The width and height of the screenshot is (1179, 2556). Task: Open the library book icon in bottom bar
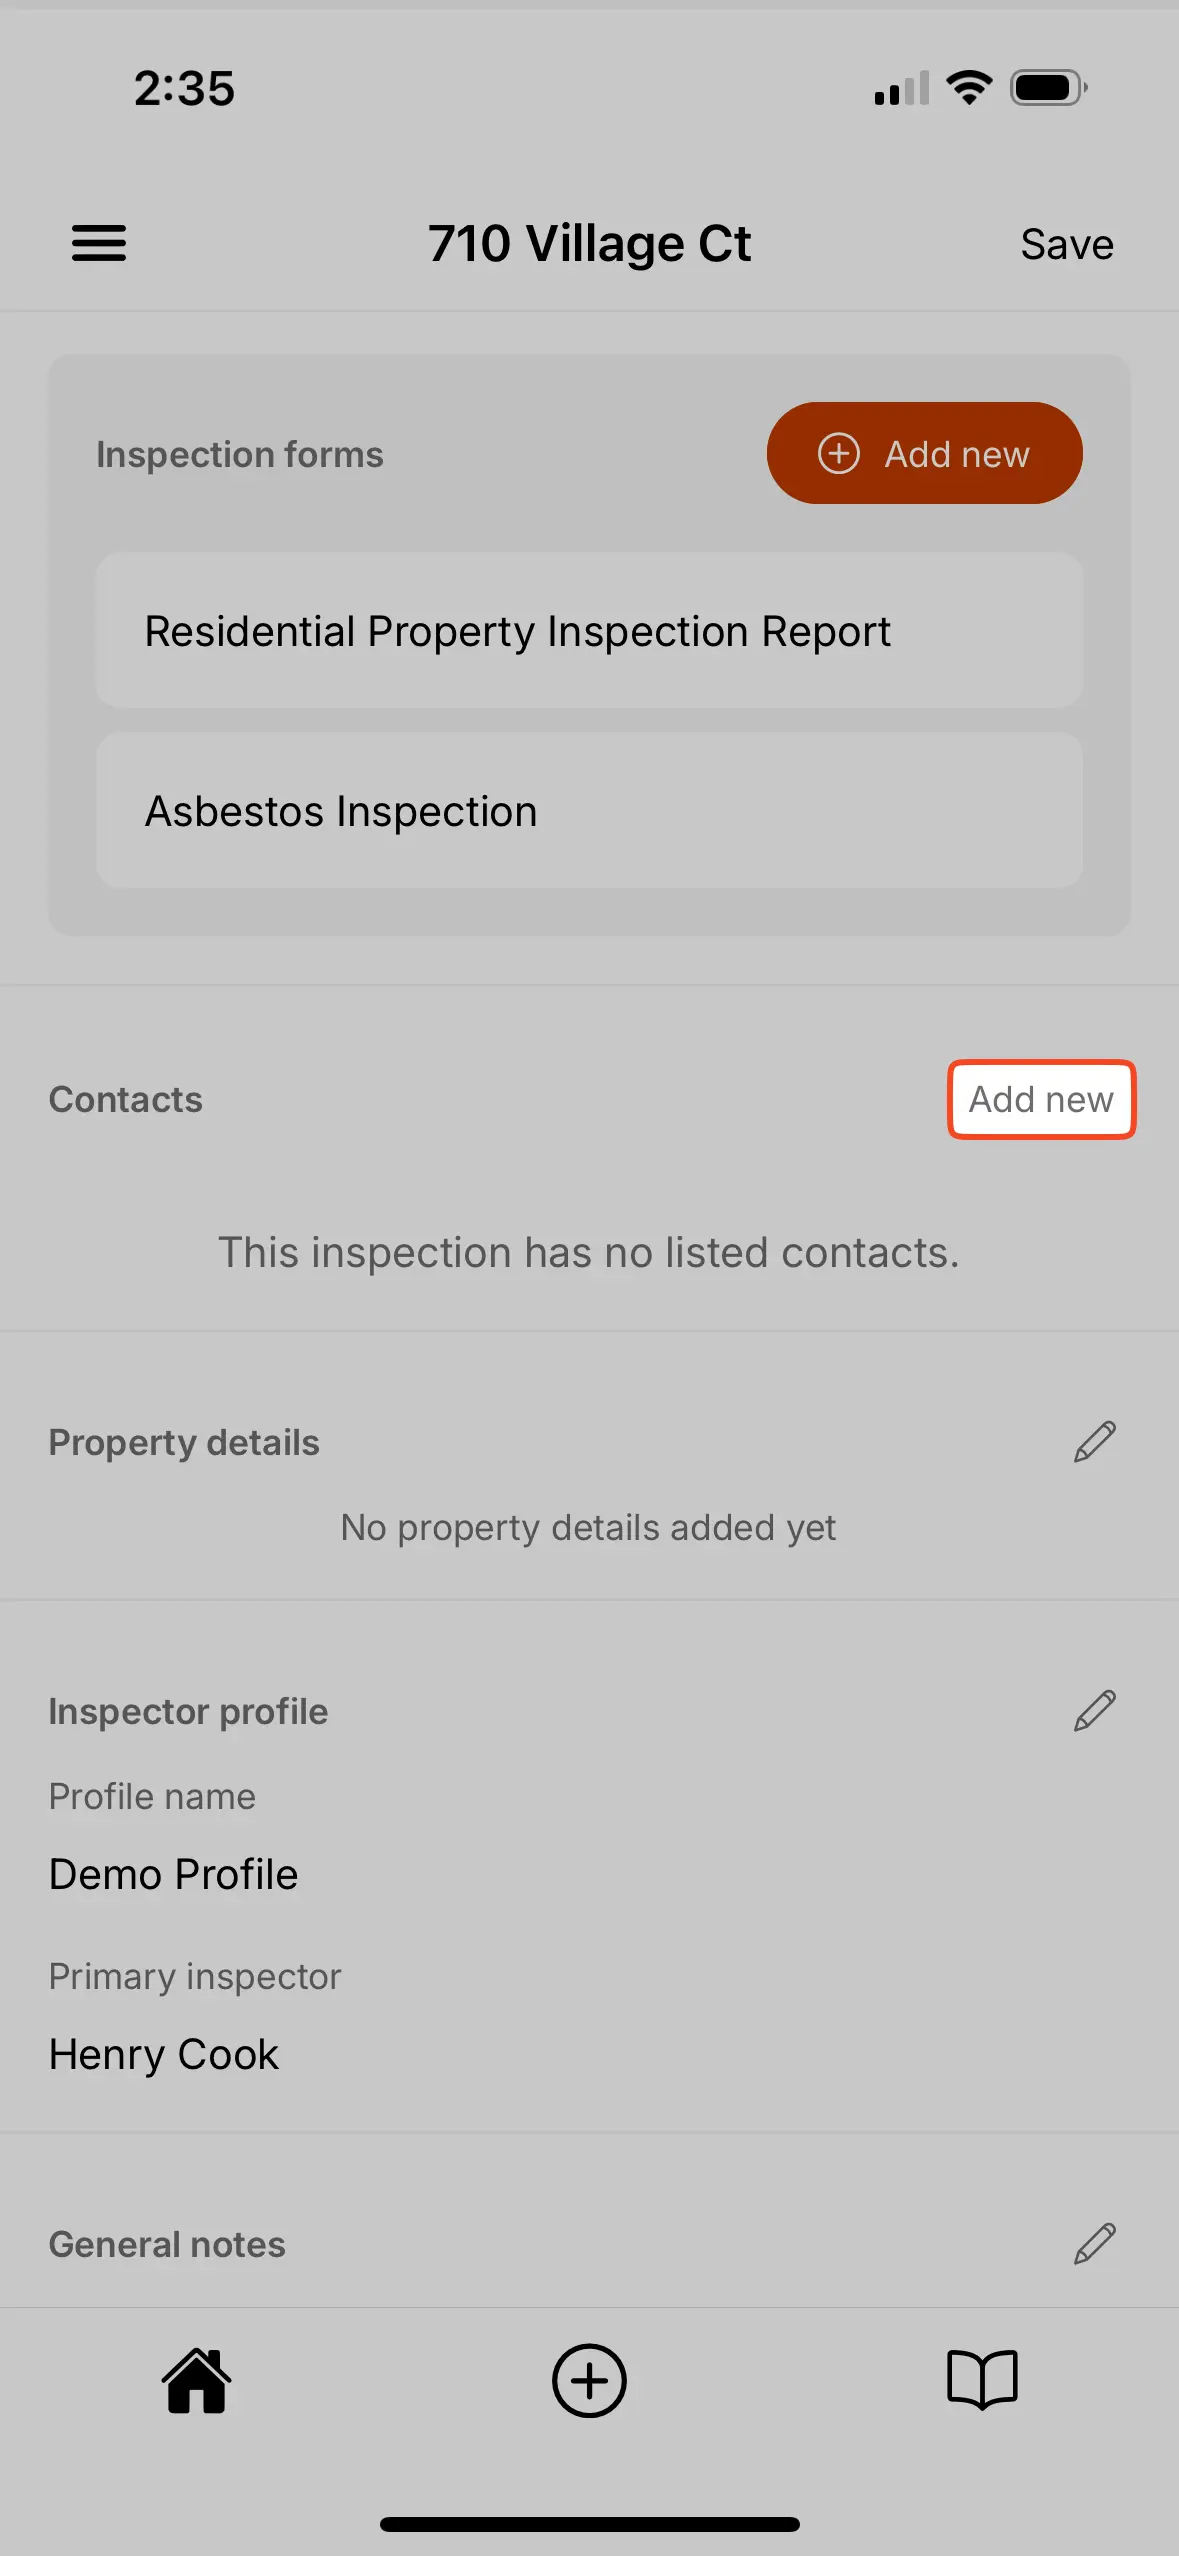(982, 2381)
